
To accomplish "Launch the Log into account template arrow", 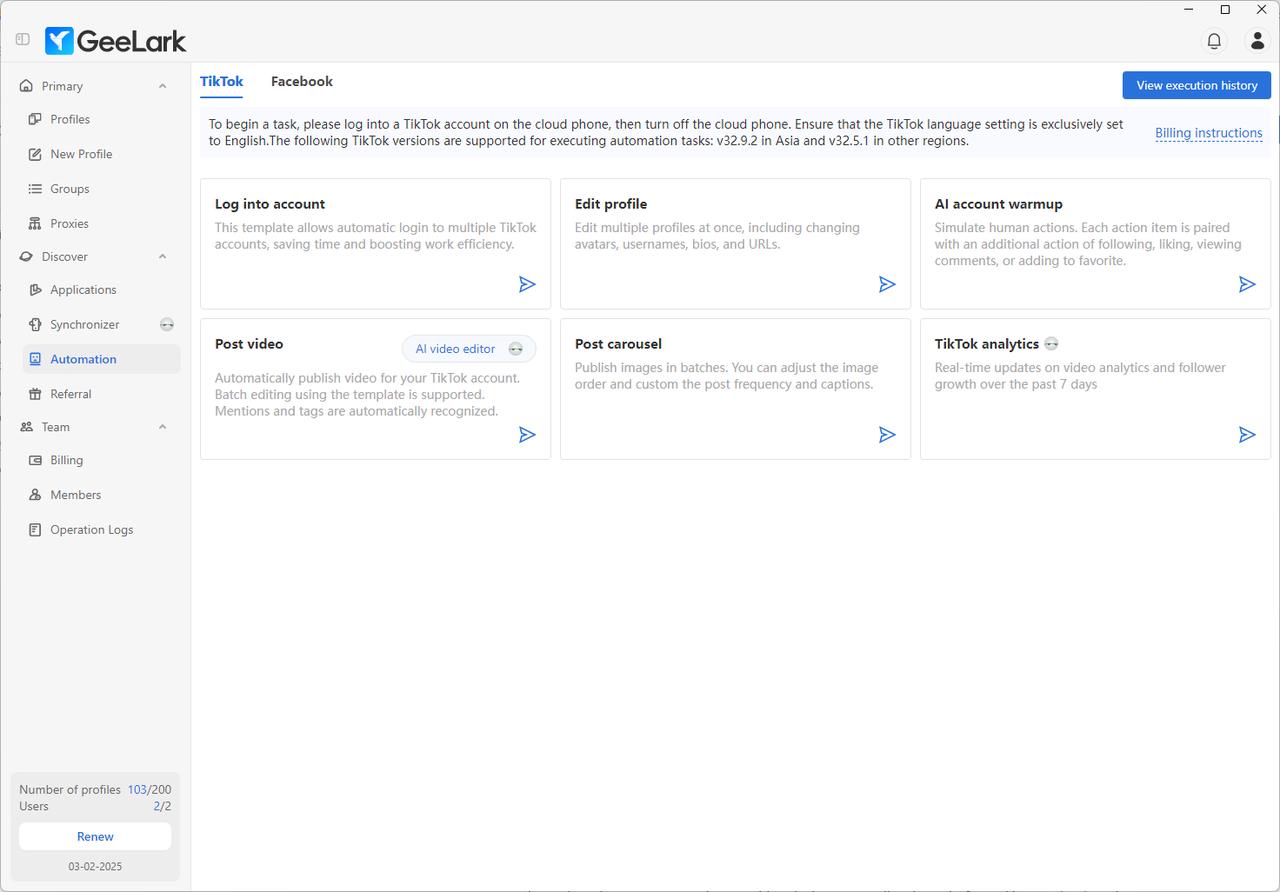I will pyautogui.click(x=527, y=285).
